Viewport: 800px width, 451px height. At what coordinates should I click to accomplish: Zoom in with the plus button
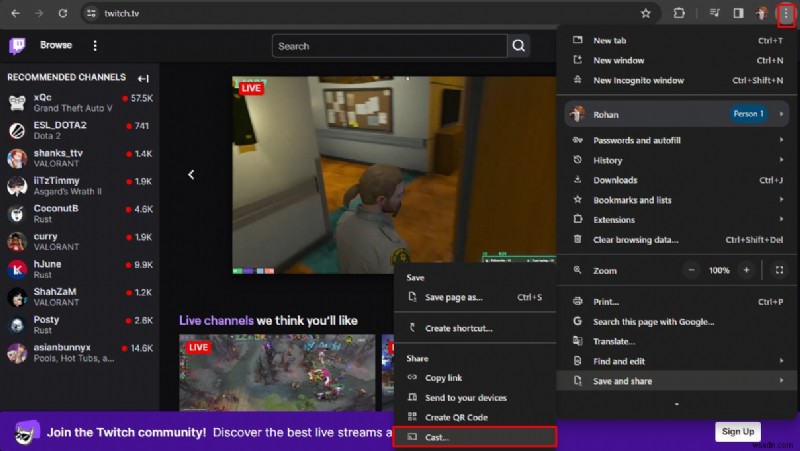click(746, 270)
